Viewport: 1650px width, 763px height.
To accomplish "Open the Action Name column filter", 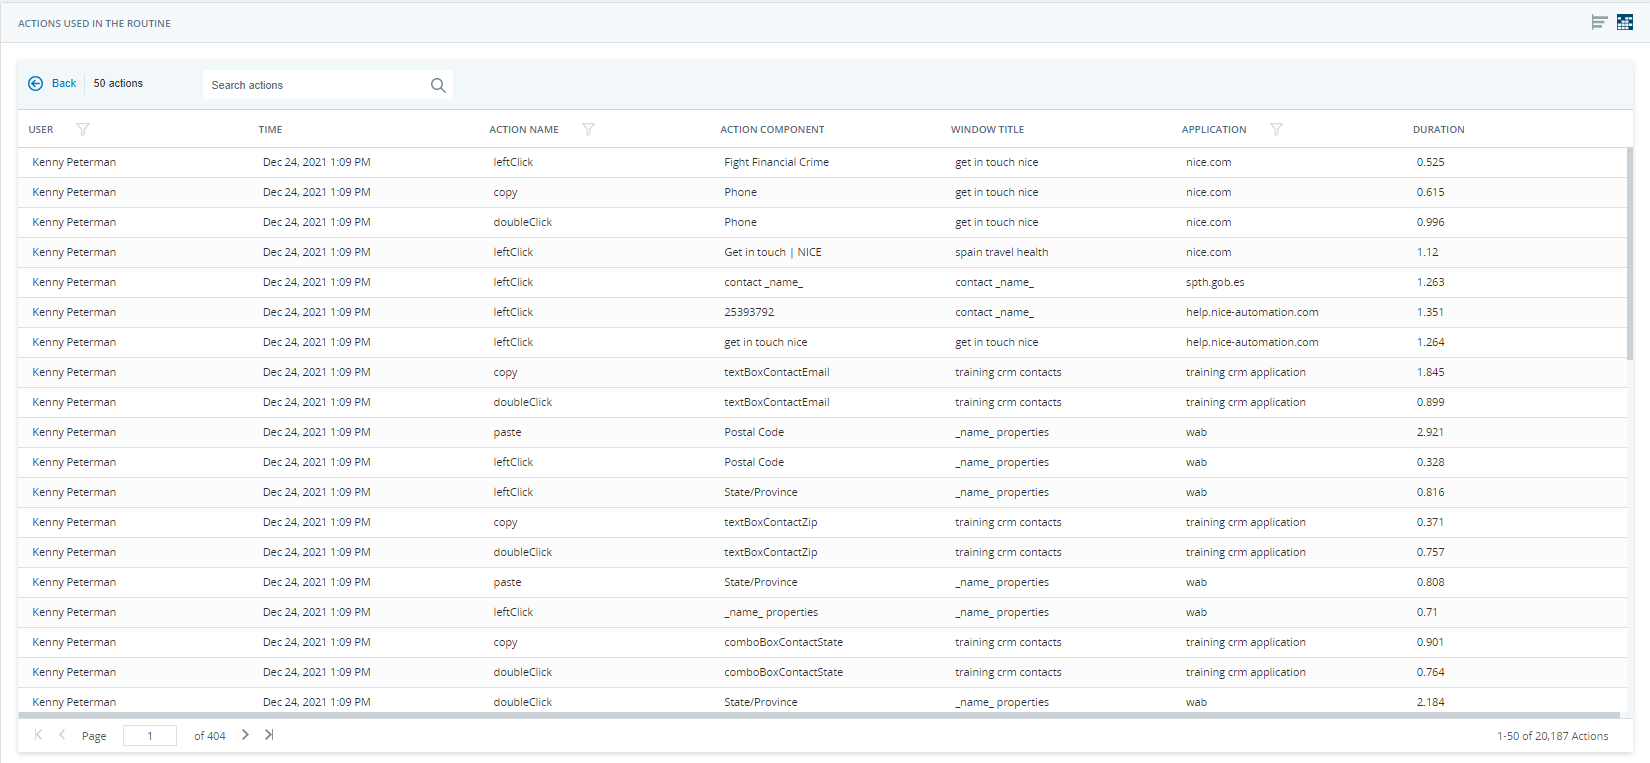I will pos(588,129).
